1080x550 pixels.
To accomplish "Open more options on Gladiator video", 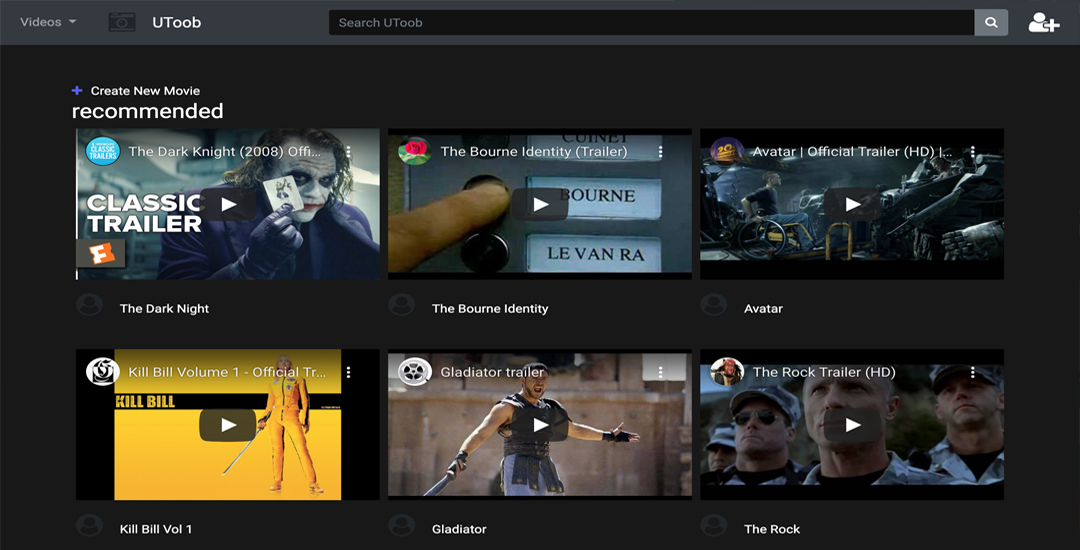I will pos(661,372).
